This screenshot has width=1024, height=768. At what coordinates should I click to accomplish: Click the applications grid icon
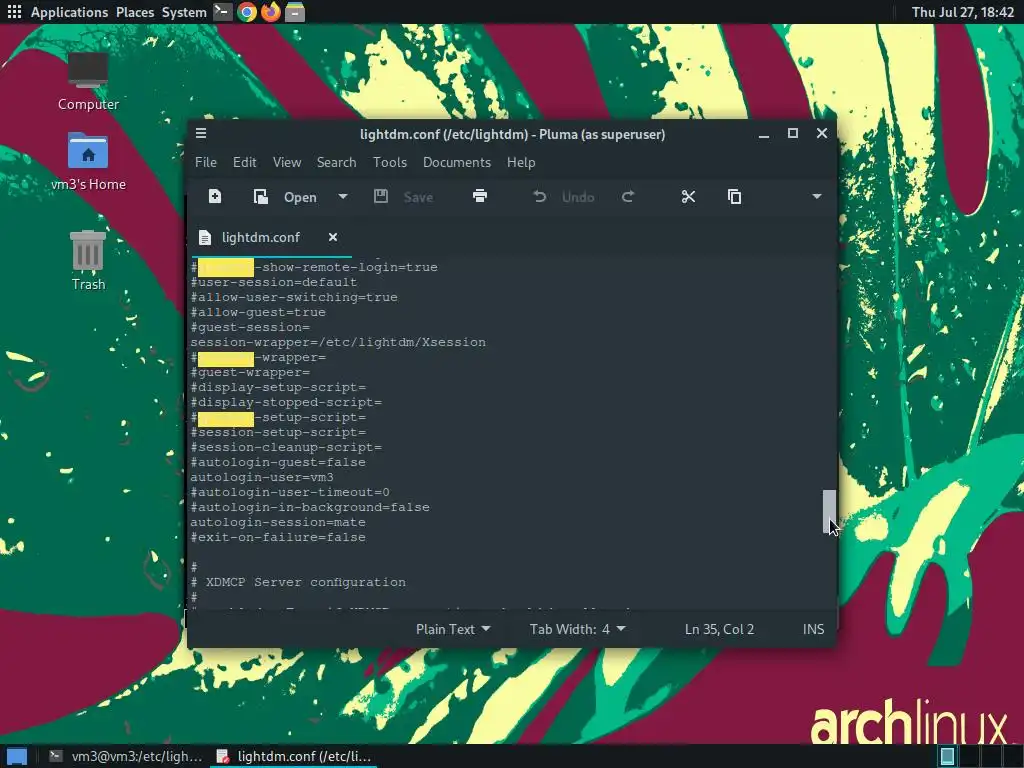point(14,12)
